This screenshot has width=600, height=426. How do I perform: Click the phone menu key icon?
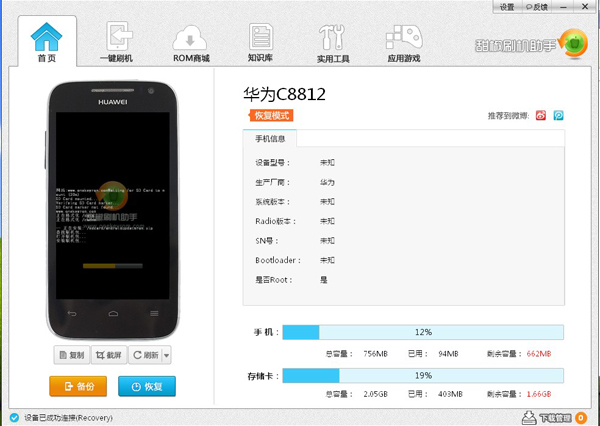tap(154, 313)
